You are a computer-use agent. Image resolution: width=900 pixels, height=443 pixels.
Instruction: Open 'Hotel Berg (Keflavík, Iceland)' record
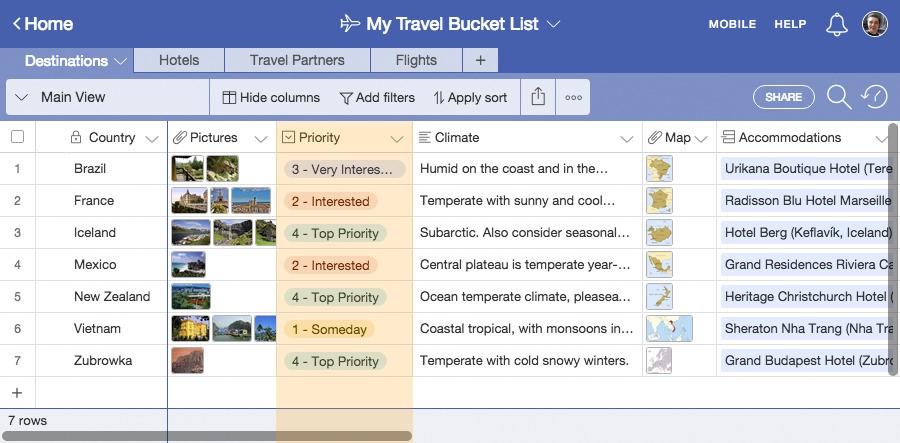click(x=807, y=233)
